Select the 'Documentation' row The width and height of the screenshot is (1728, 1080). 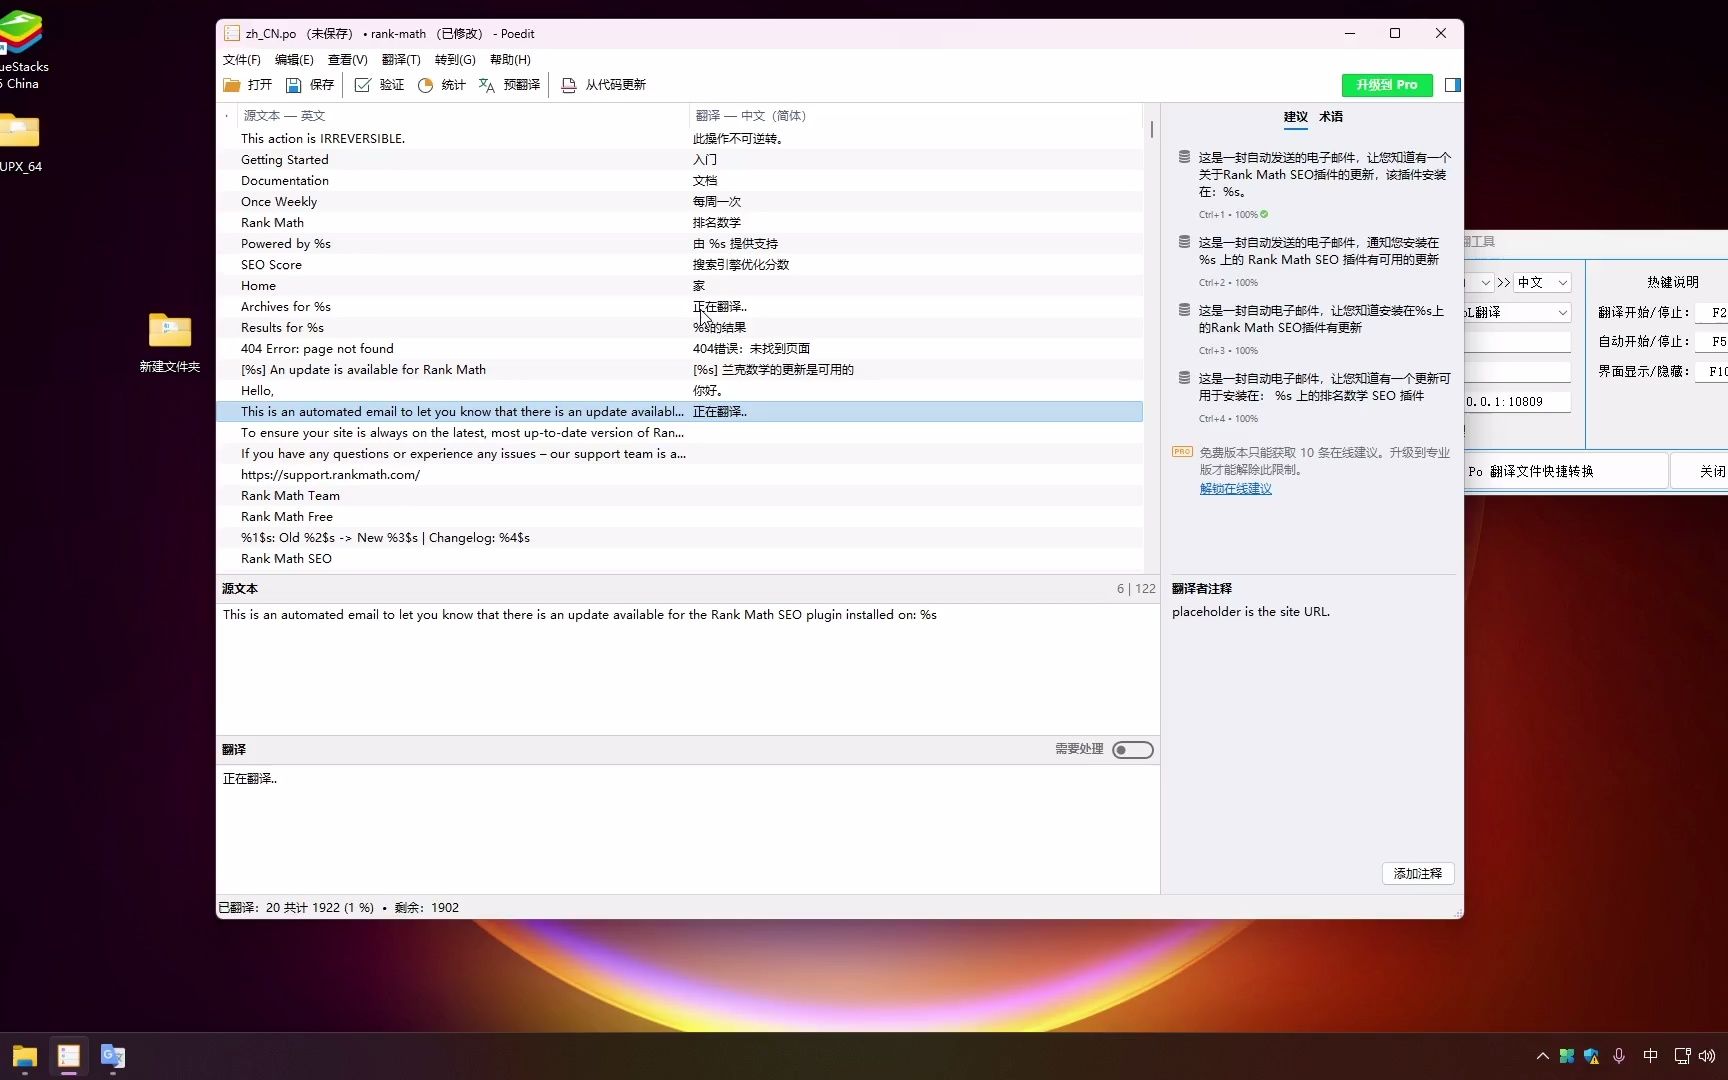pos(680,181)
